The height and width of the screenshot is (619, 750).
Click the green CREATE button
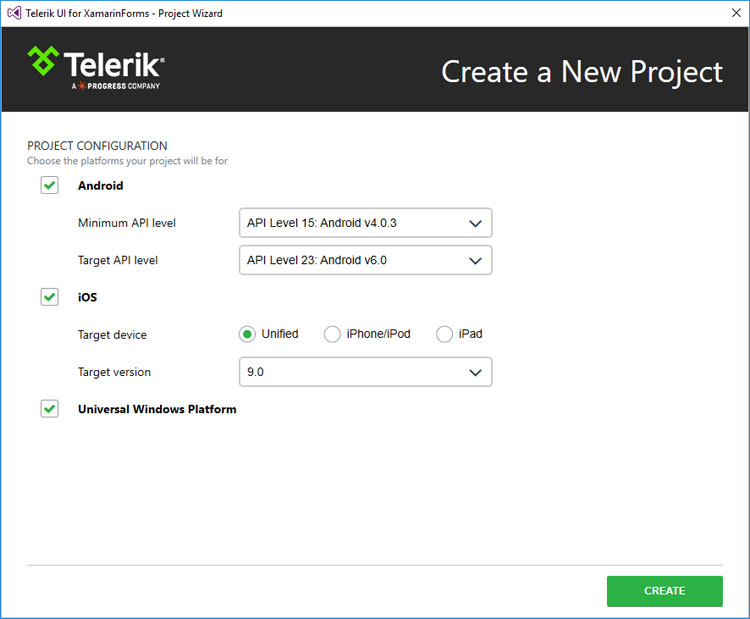(x=664, y=591)
